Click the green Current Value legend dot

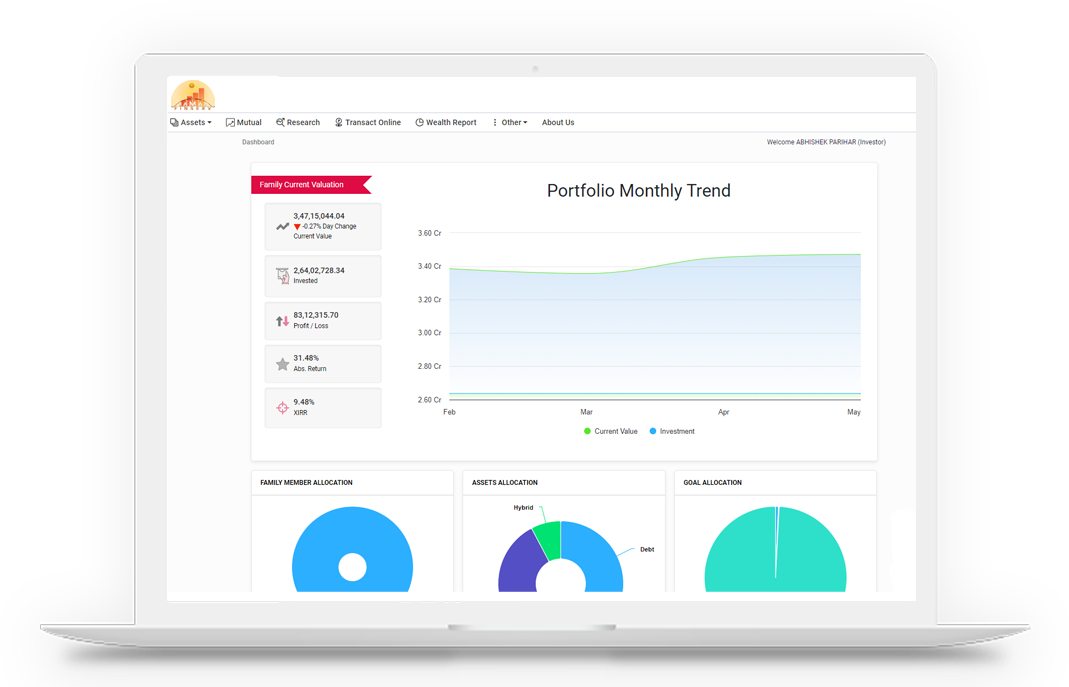[588, 431]
